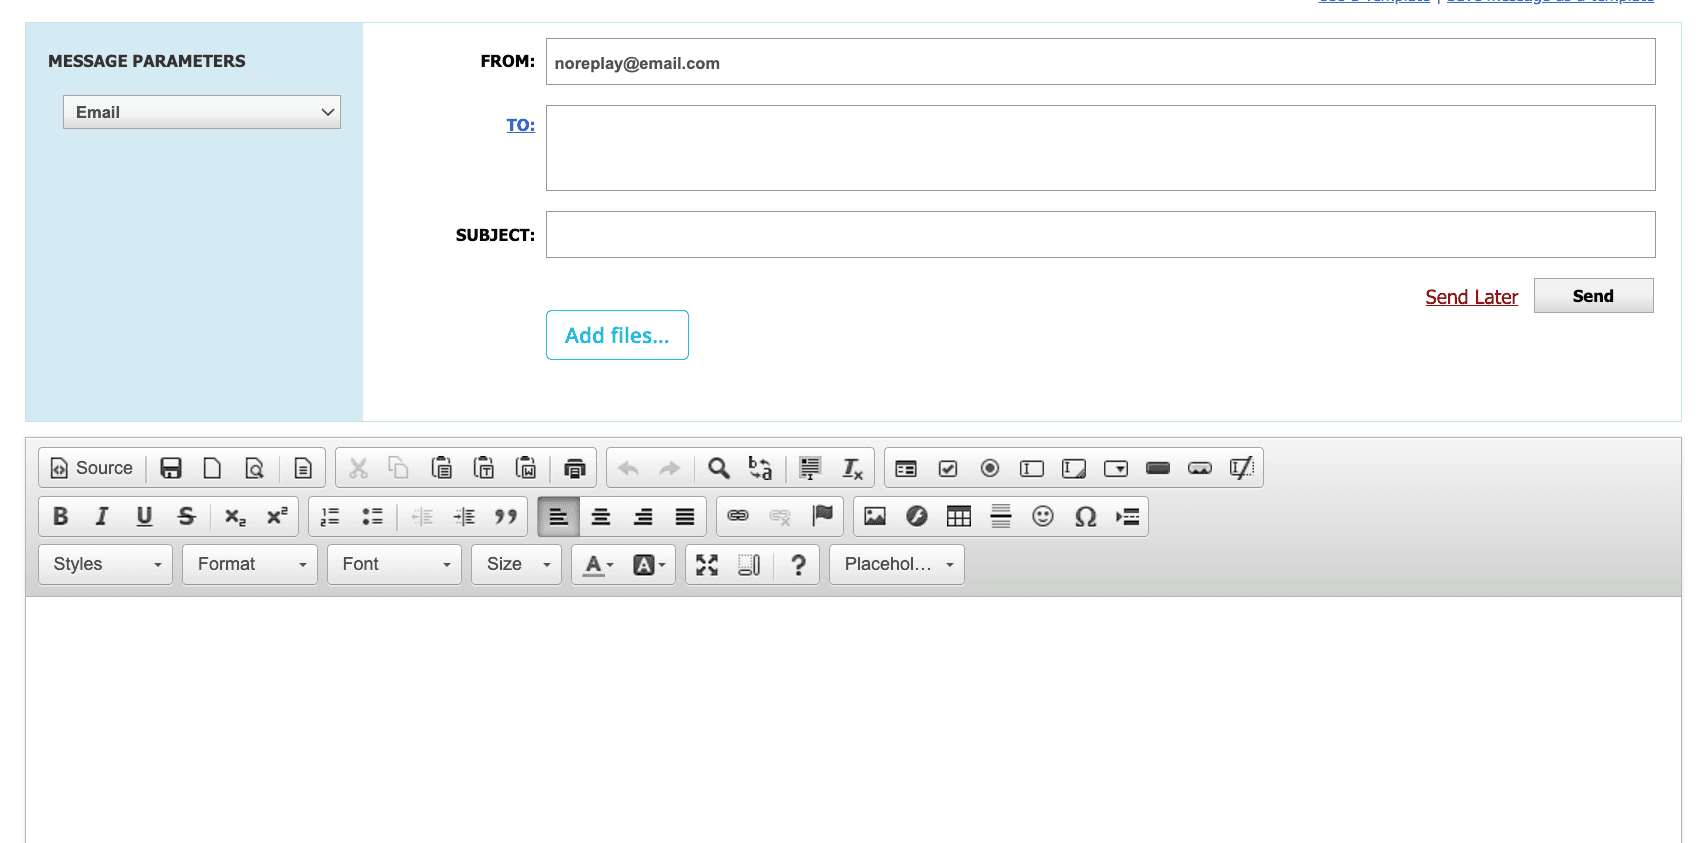This screenshot has height=843, width=1705.
Task: Enable center text alignment
Action: click(601, 516)
